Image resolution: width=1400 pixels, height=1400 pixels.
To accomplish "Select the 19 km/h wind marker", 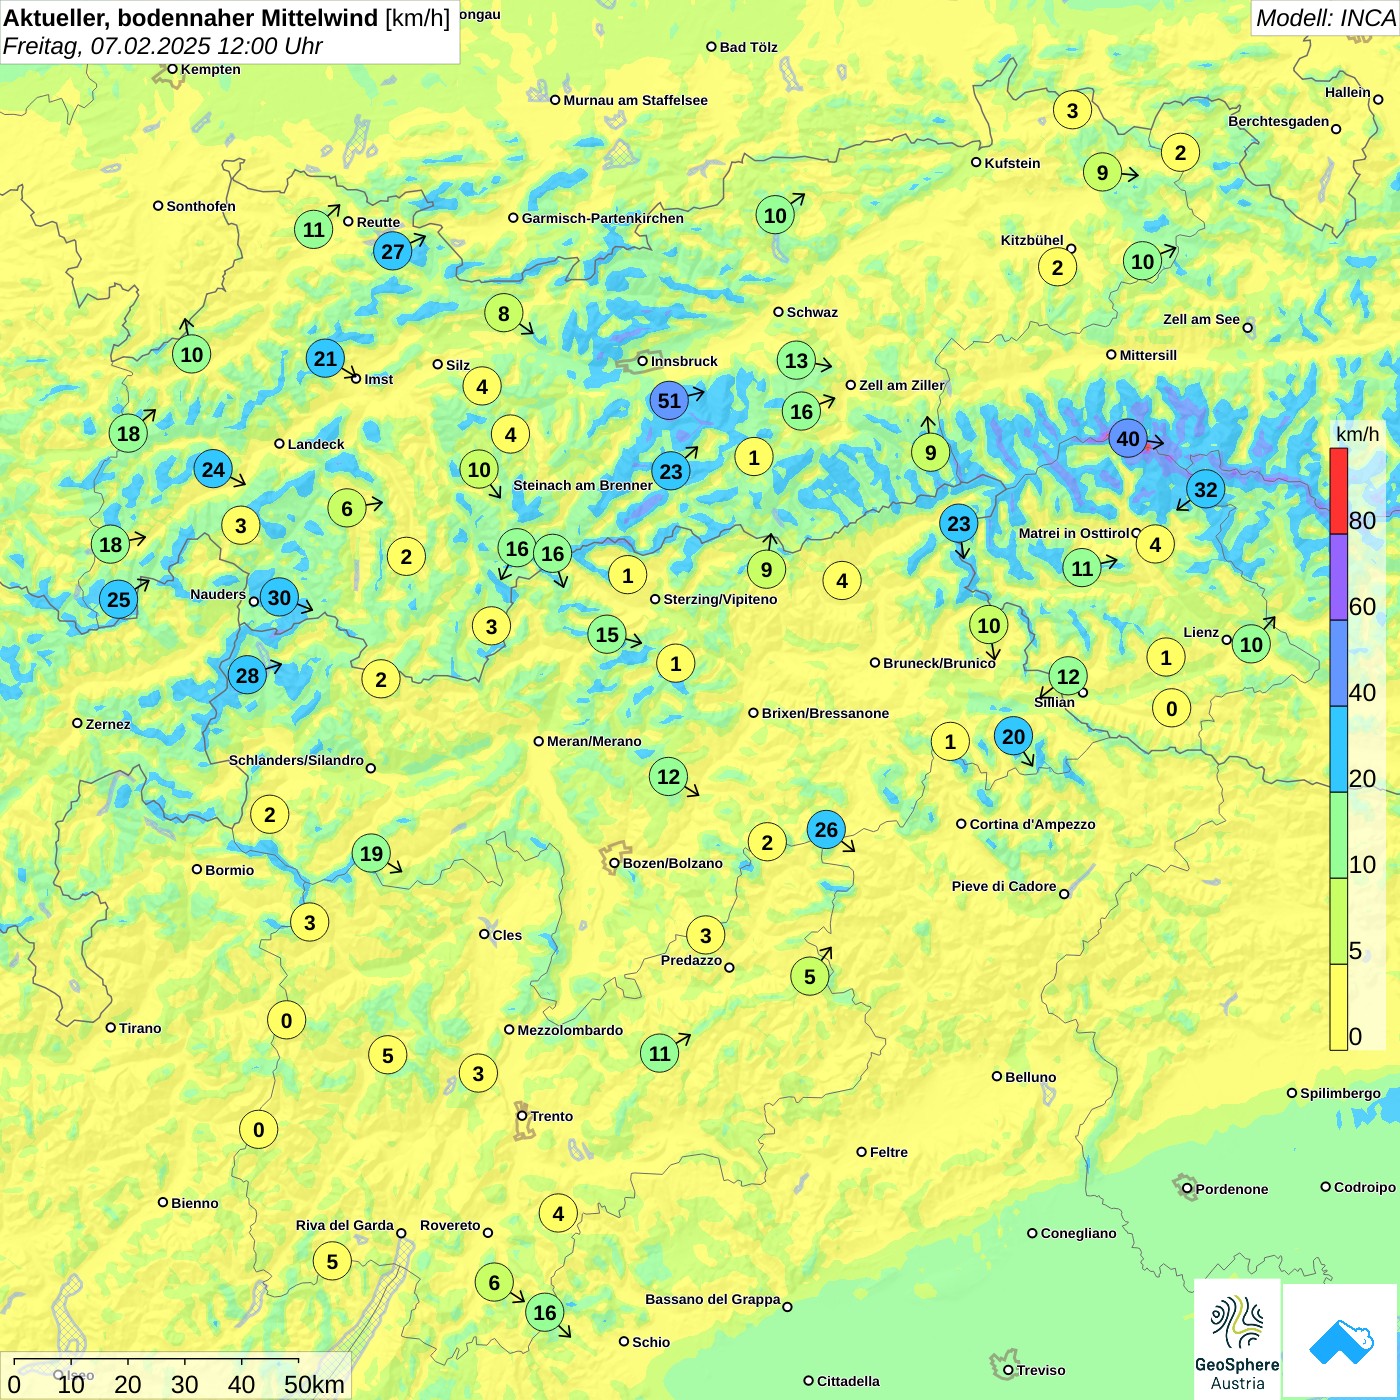I will 371,854.
